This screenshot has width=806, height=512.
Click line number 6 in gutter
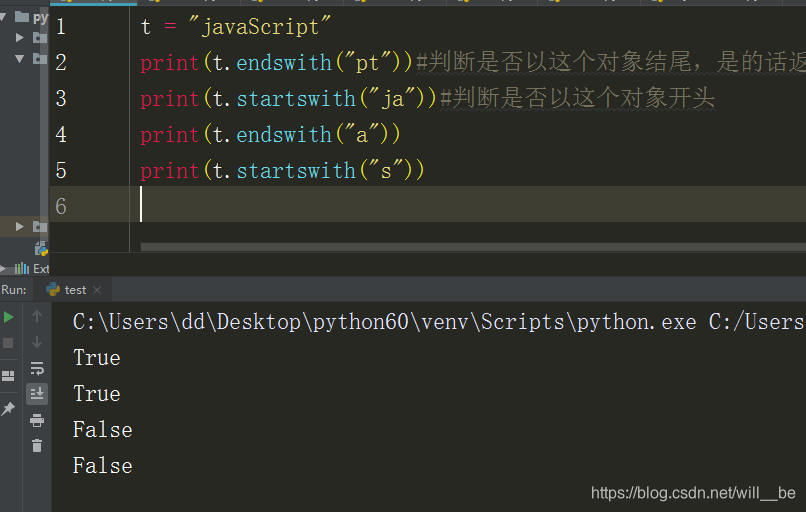(x=61, y=206)
